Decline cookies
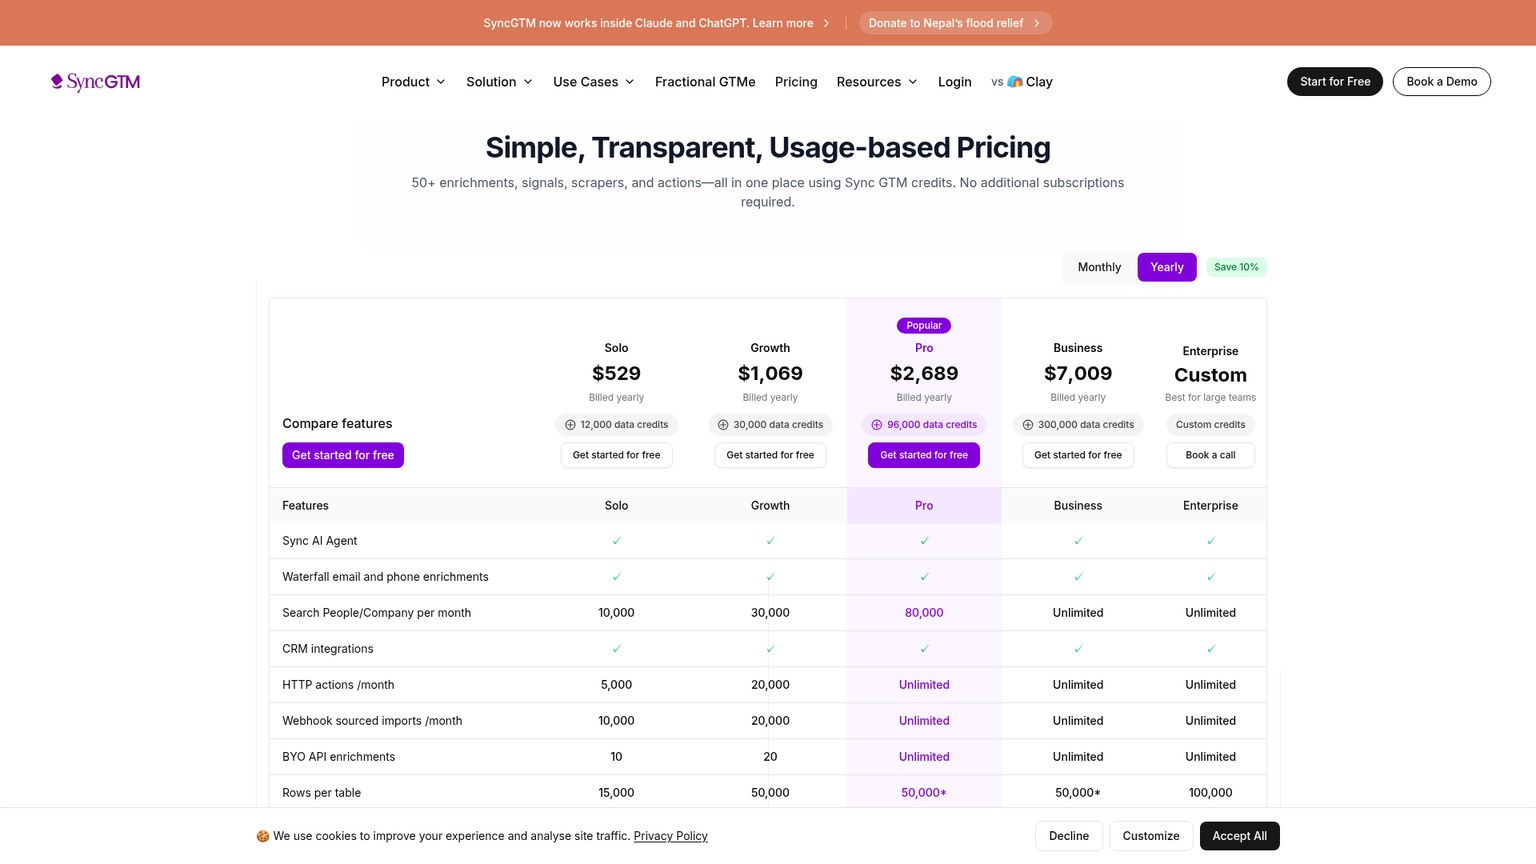 (x=1069, y=836)
